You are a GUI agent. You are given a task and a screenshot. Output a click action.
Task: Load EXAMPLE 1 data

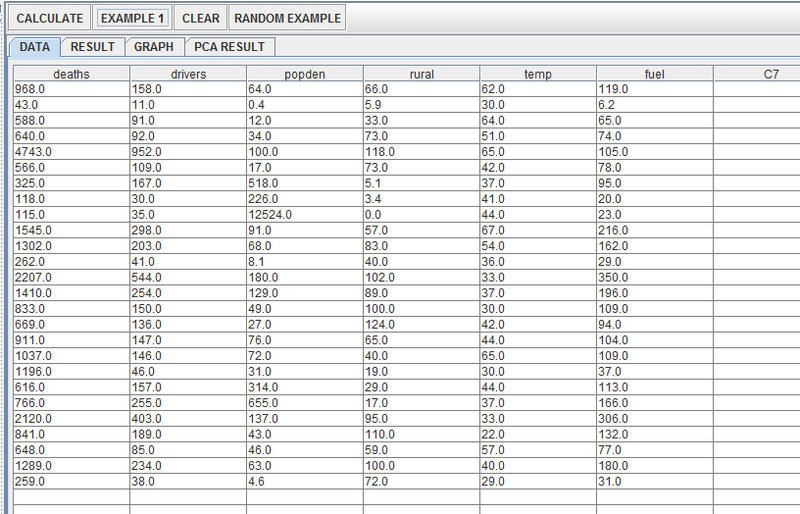pos(132,18)
